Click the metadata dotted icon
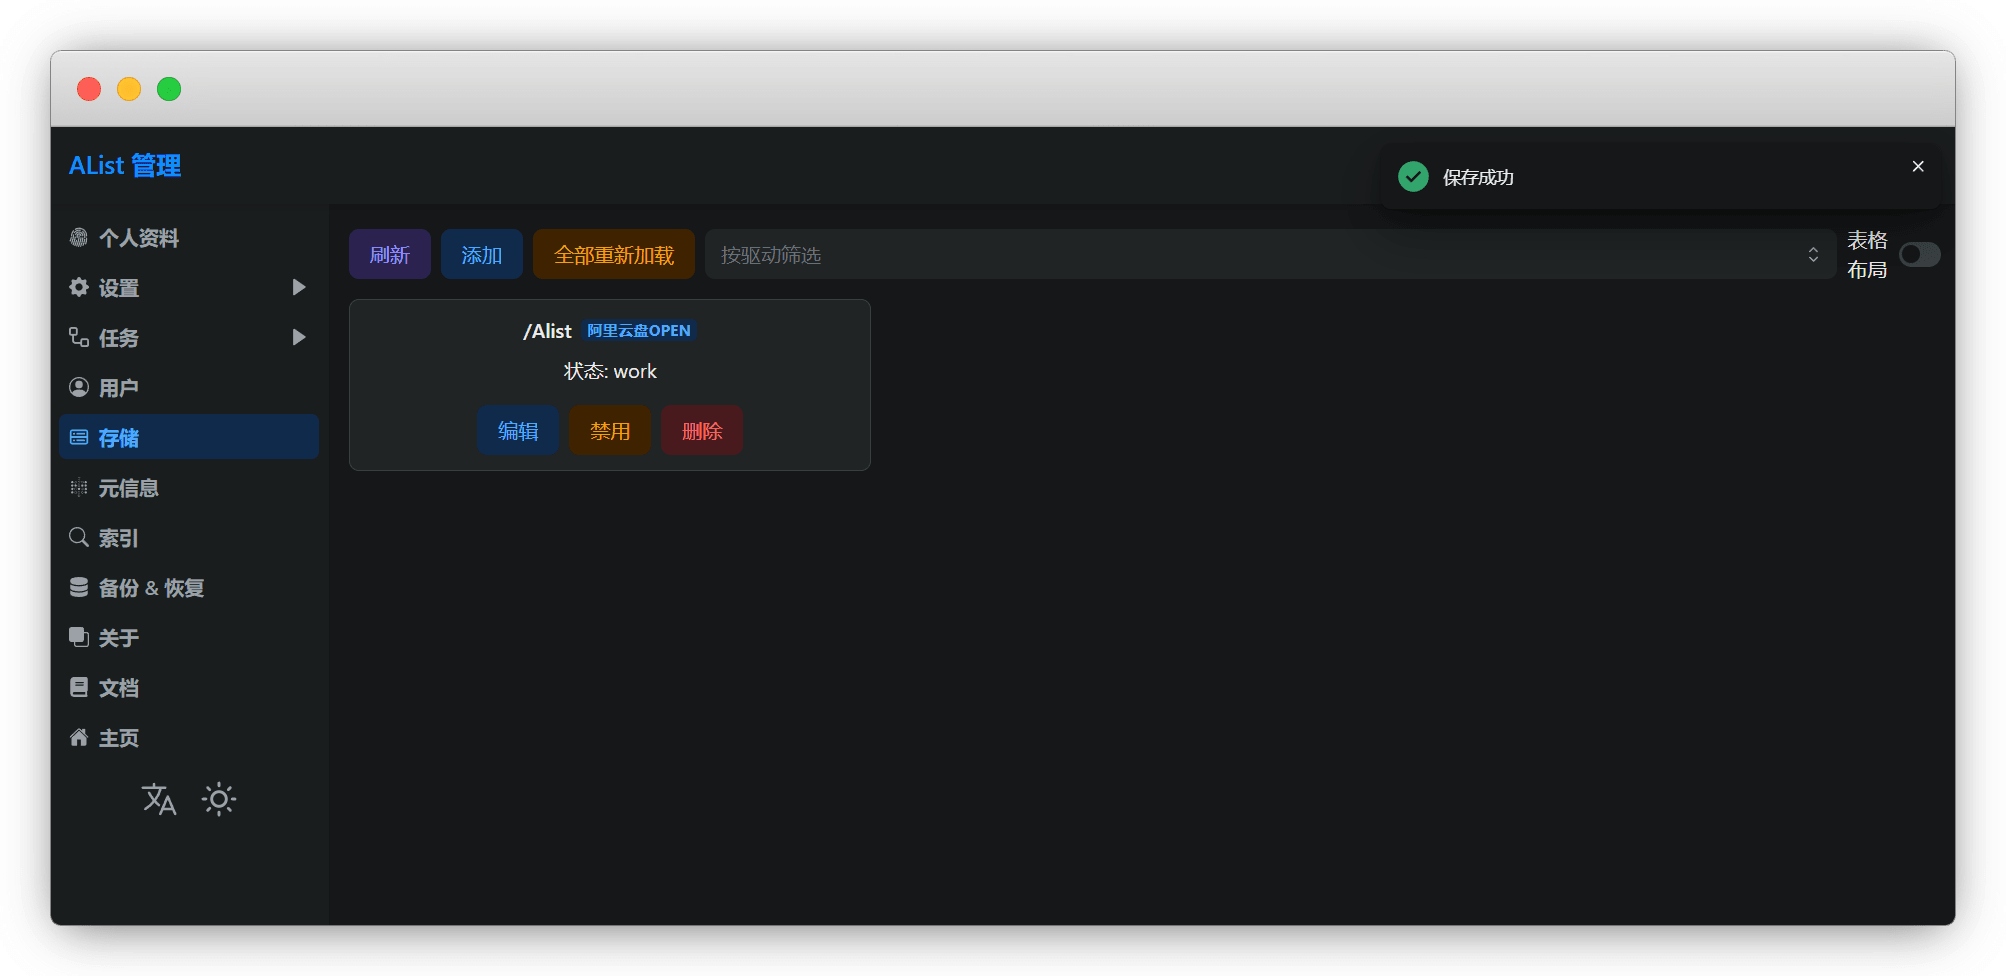 [x=79, y=487]
